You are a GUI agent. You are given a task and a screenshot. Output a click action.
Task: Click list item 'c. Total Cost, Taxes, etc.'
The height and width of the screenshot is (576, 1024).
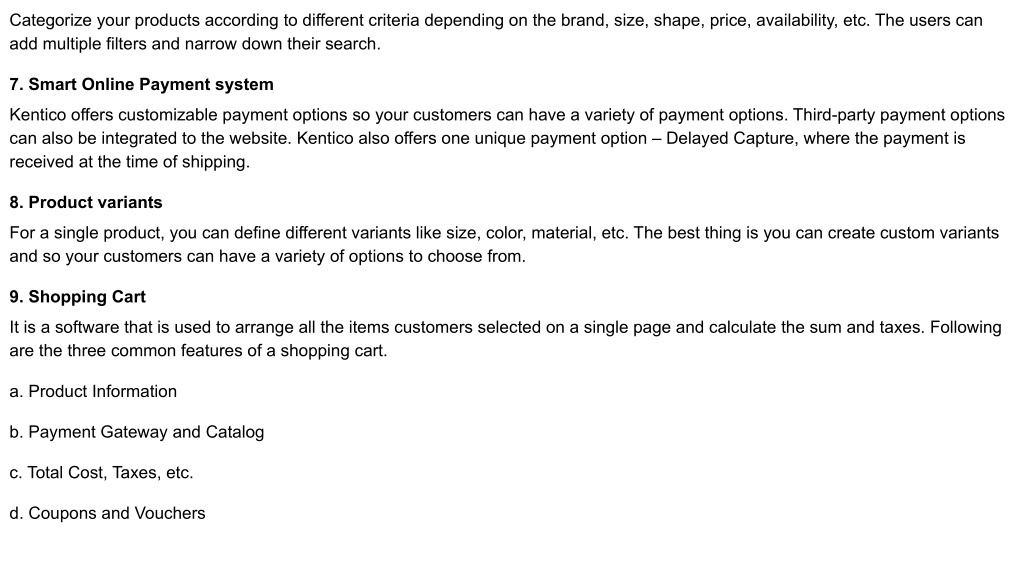pos(101,473)
